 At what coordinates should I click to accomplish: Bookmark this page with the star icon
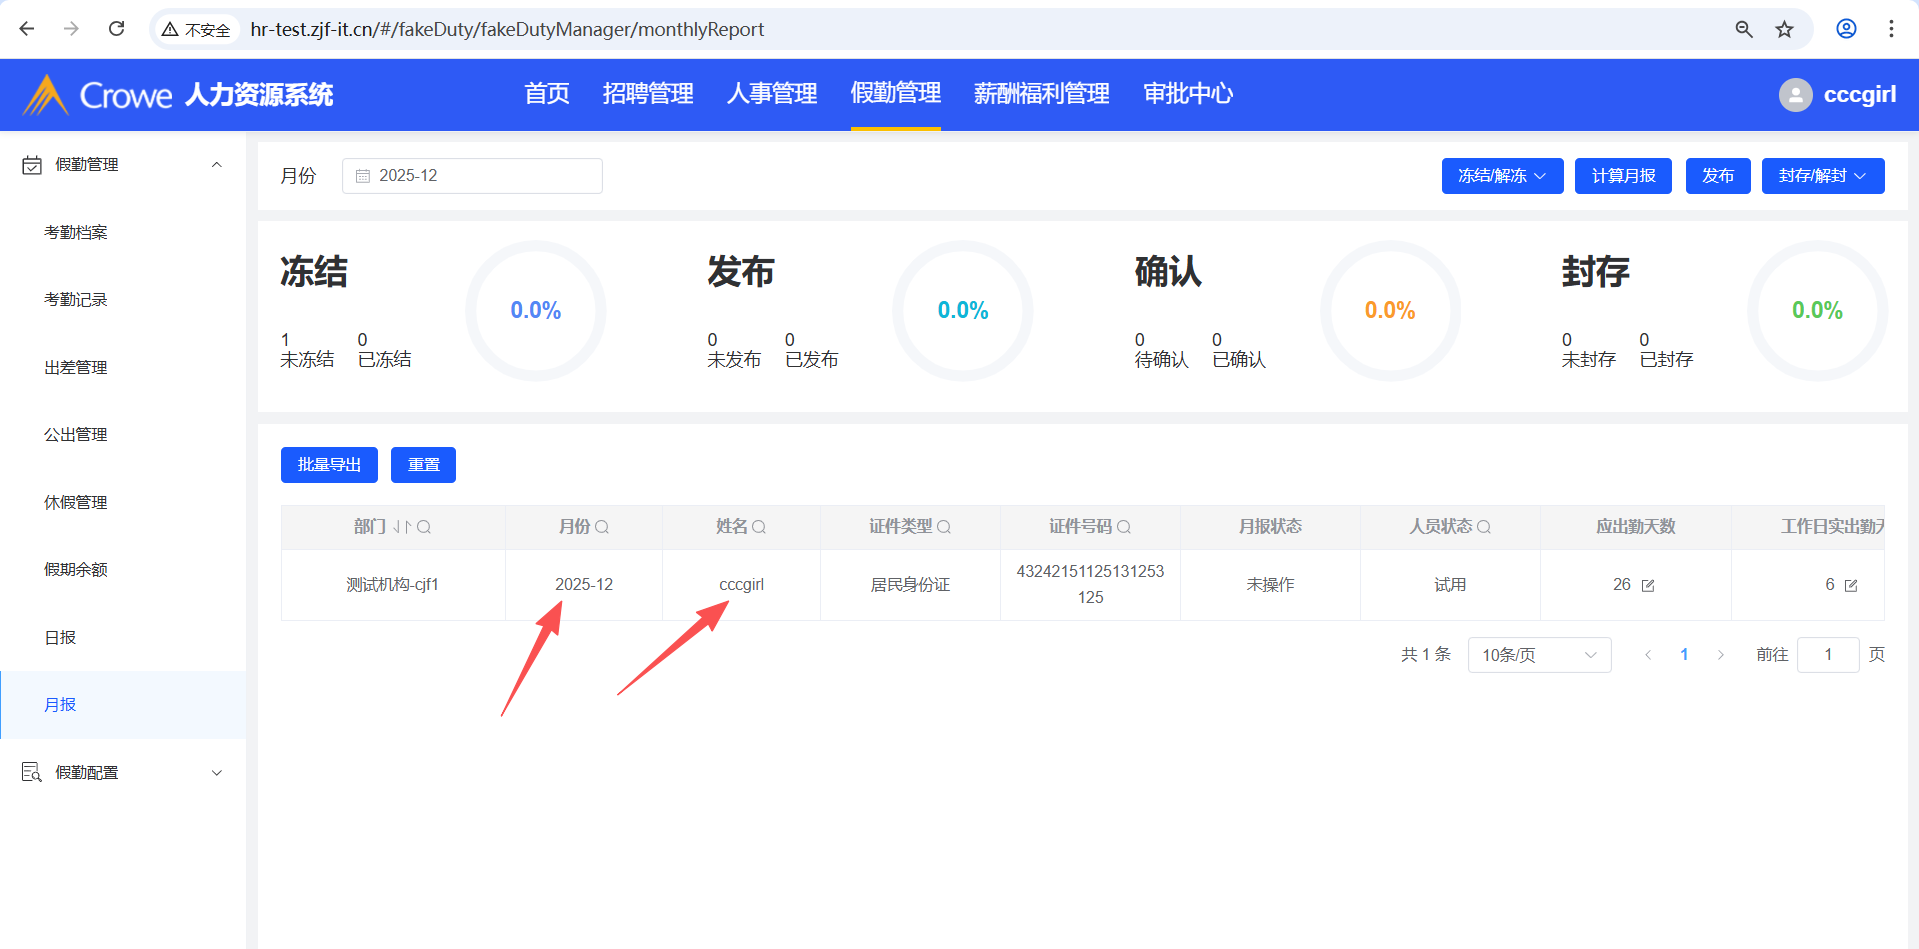point(1785,29)
